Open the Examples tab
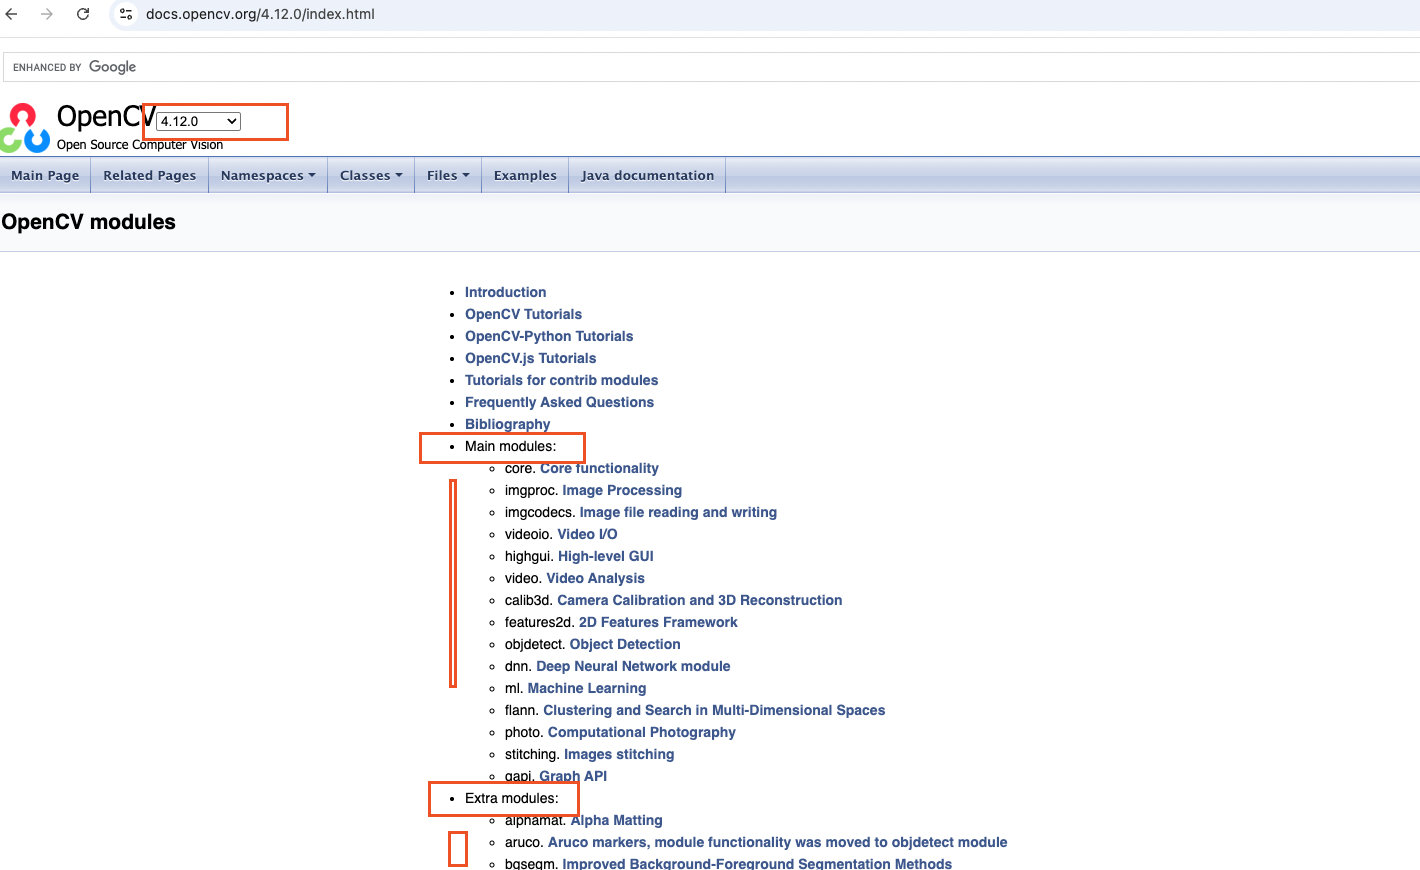 pos(525,175)
